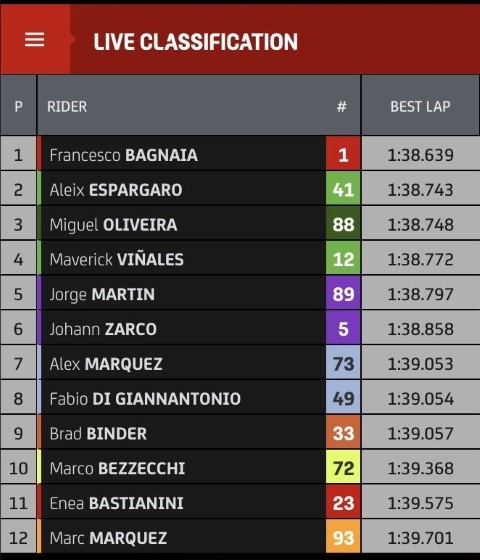Click the P position column header
The height and width of the screenshot is (560, 480).
pyautogui.click(x=19, y=106)
